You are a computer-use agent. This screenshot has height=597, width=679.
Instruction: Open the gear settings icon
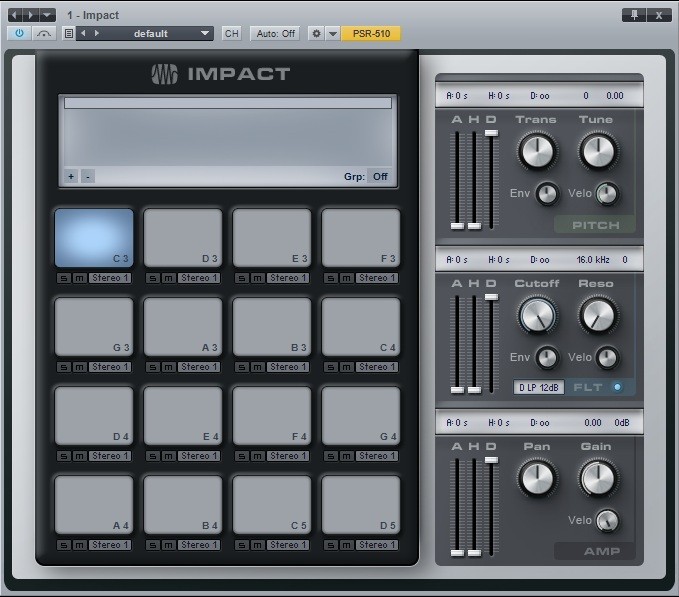tap(316, 33)
